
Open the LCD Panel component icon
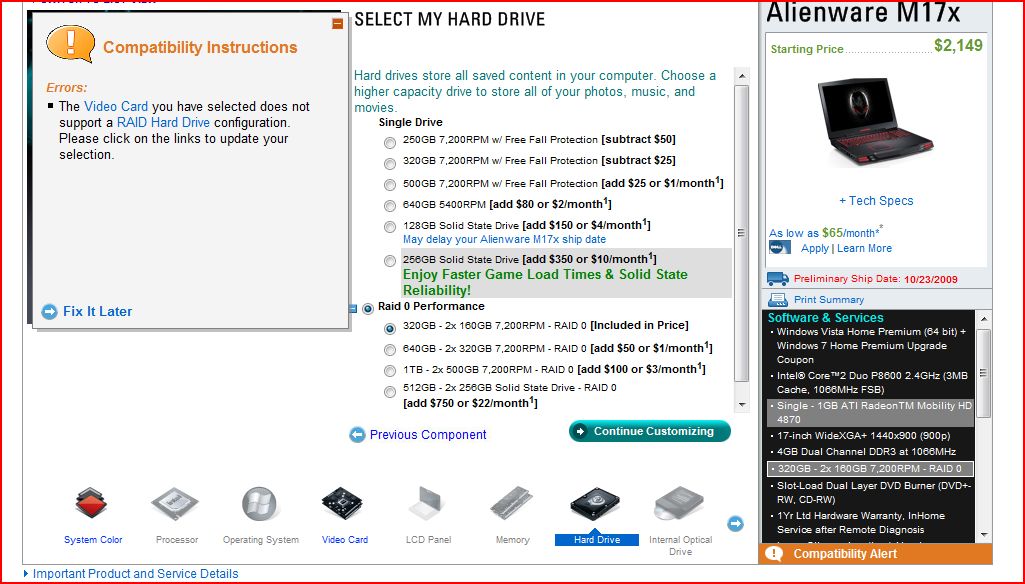click(426, 503)
